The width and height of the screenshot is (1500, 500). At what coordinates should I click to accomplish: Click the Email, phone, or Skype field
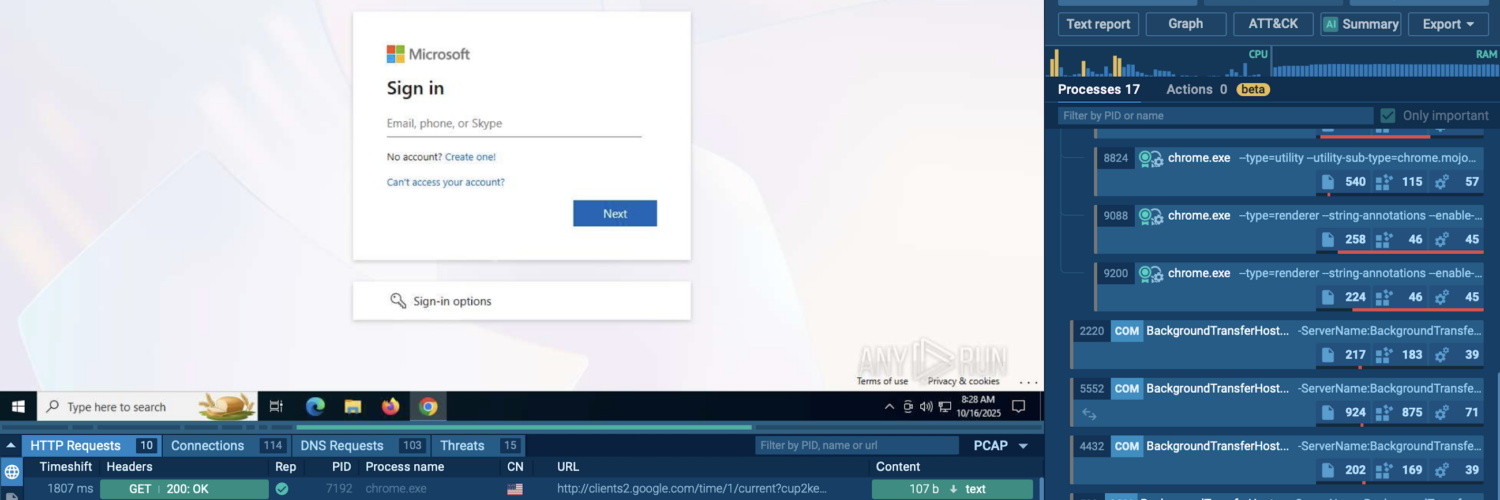click(x=514, y=124)
